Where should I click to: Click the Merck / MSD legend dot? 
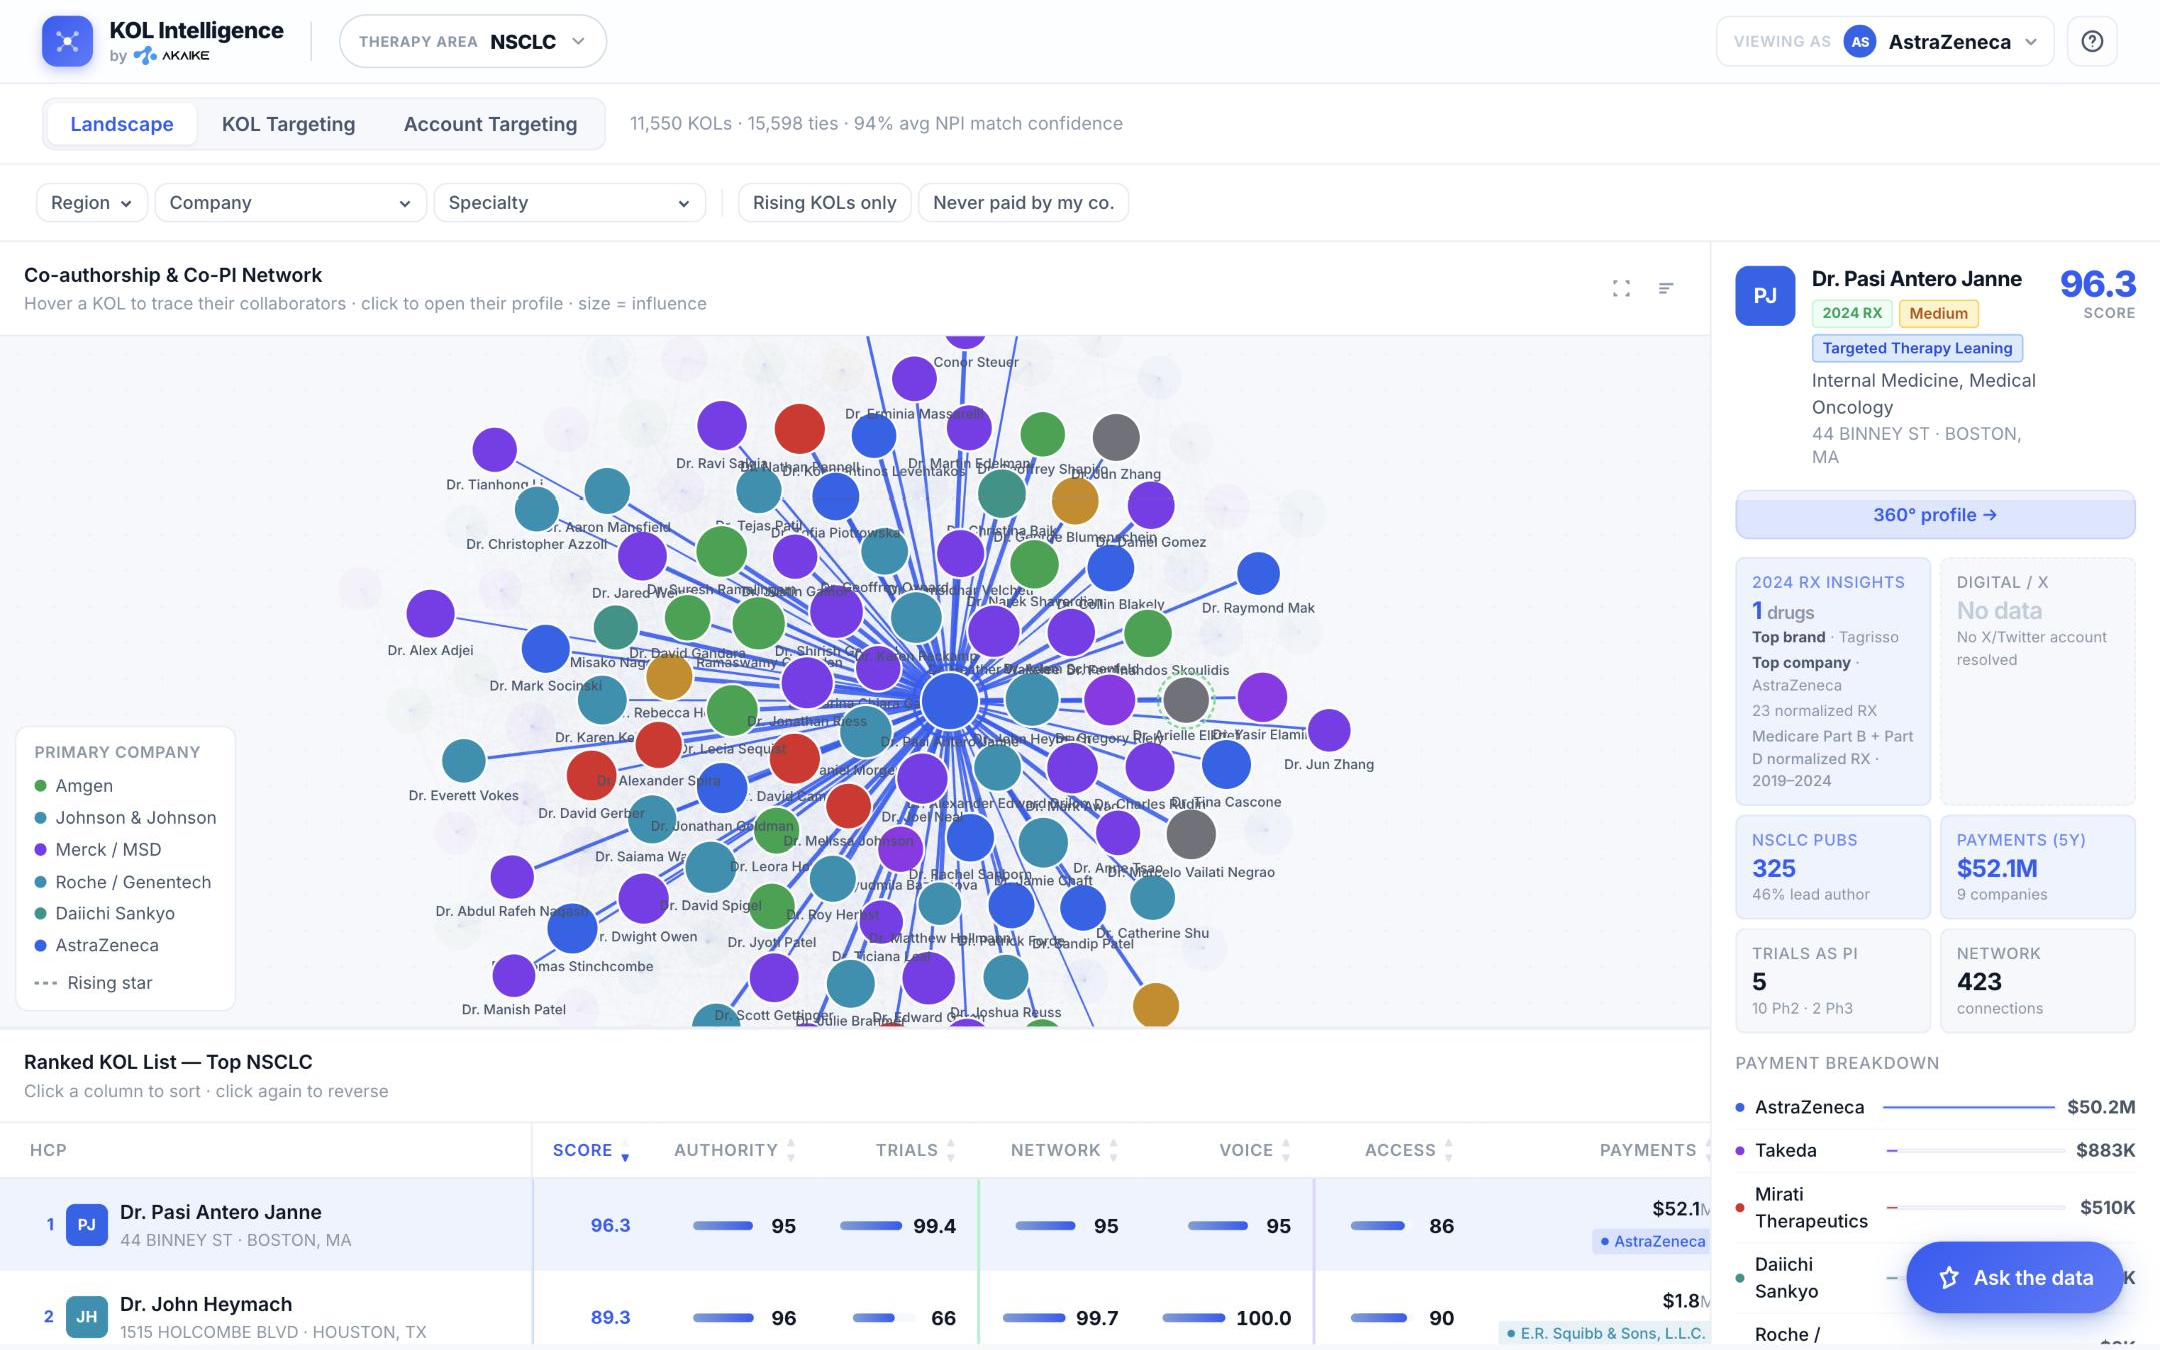coord(41,850)
